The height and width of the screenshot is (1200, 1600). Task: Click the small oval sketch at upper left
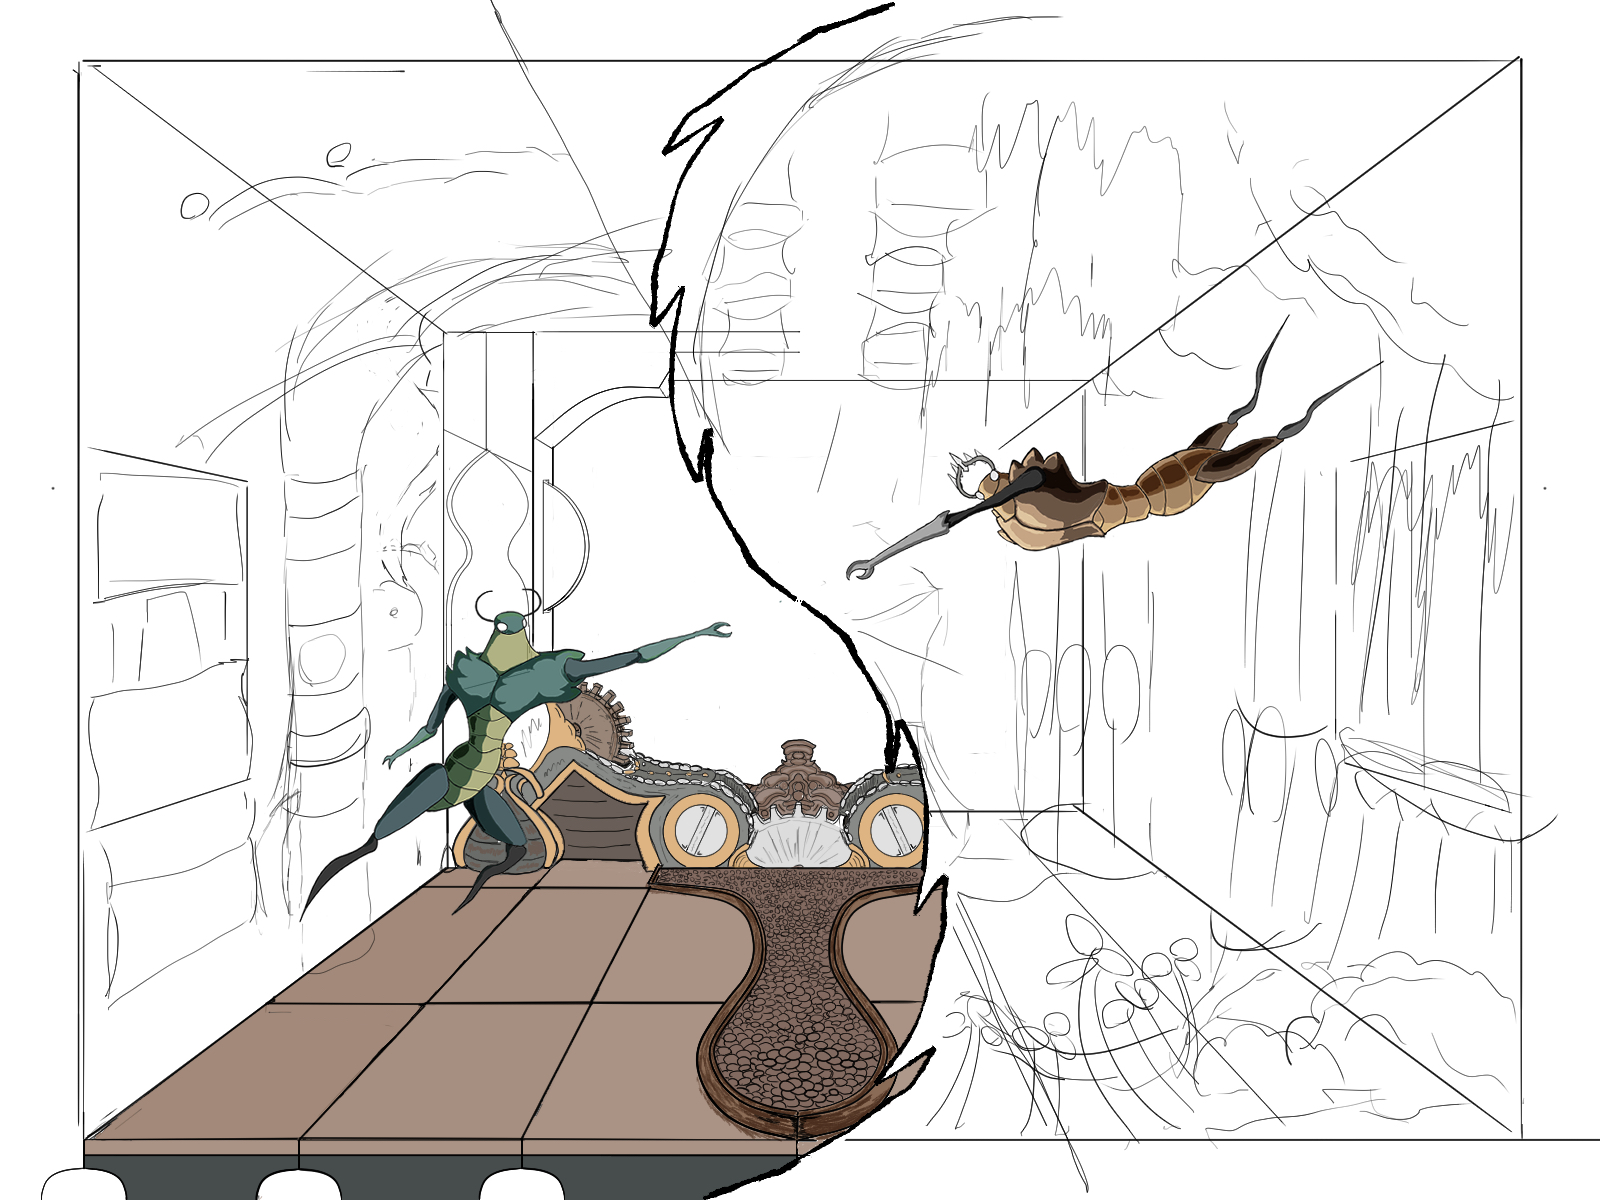(x=193, y=207)
